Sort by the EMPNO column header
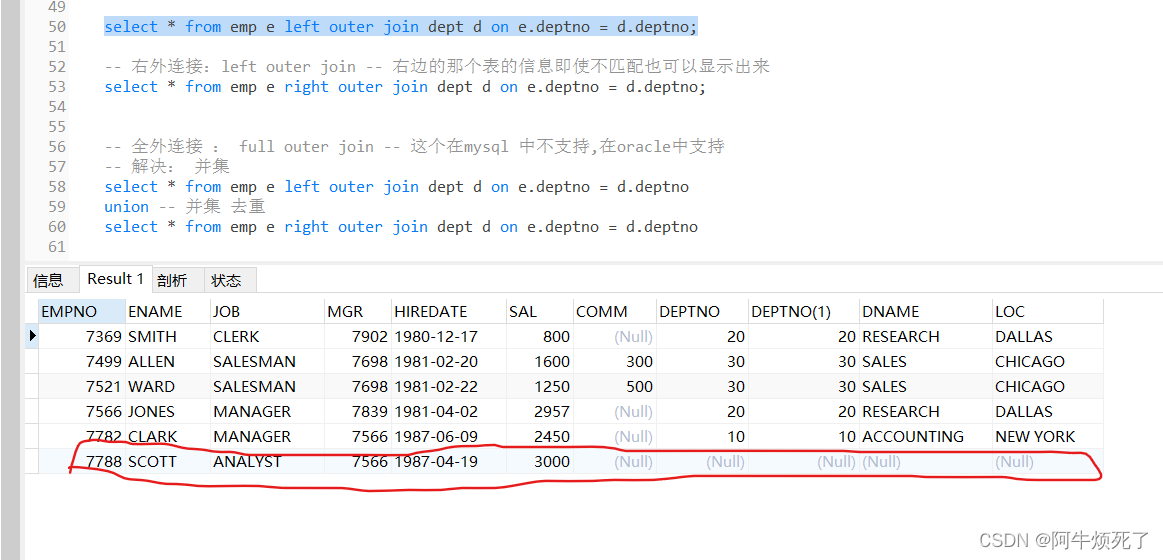 pos(82,312)
